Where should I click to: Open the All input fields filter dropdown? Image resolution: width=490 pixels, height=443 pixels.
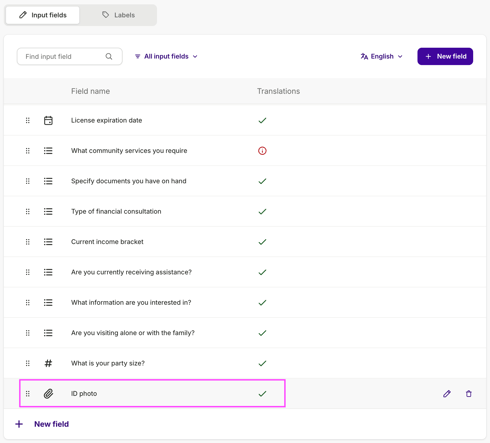click(166, 56)
